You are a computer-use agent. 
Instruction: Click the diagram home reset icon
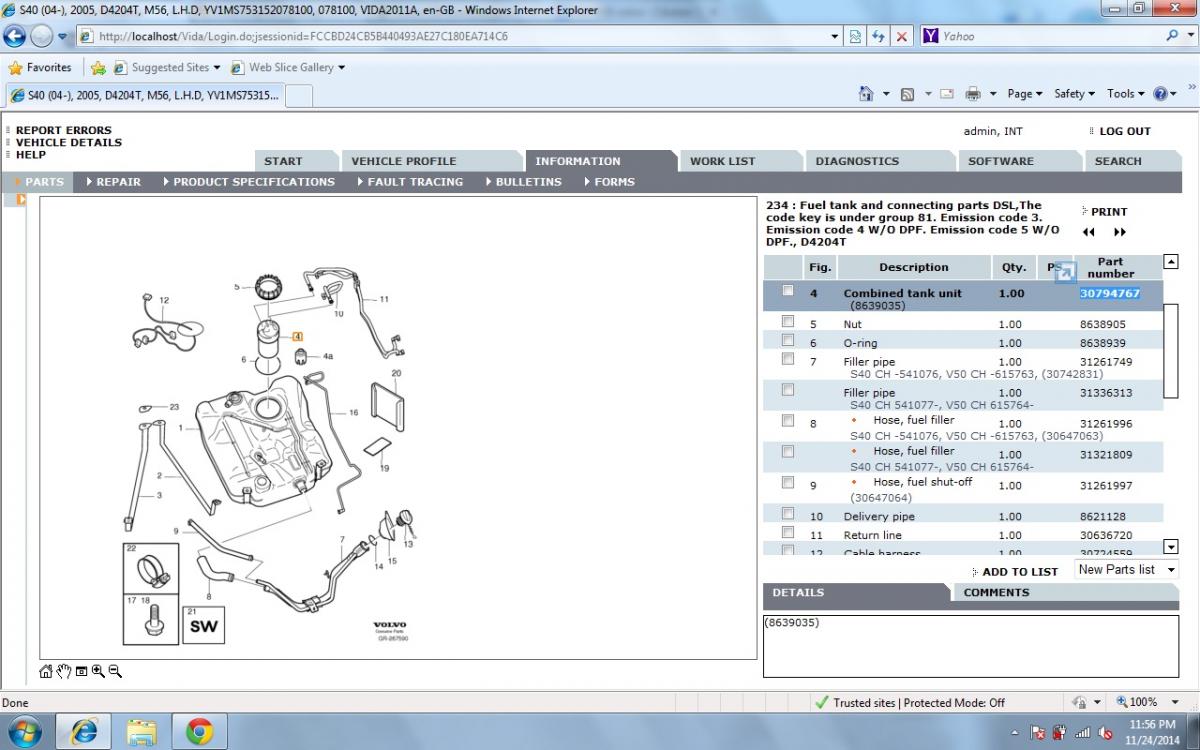point(46,671)
